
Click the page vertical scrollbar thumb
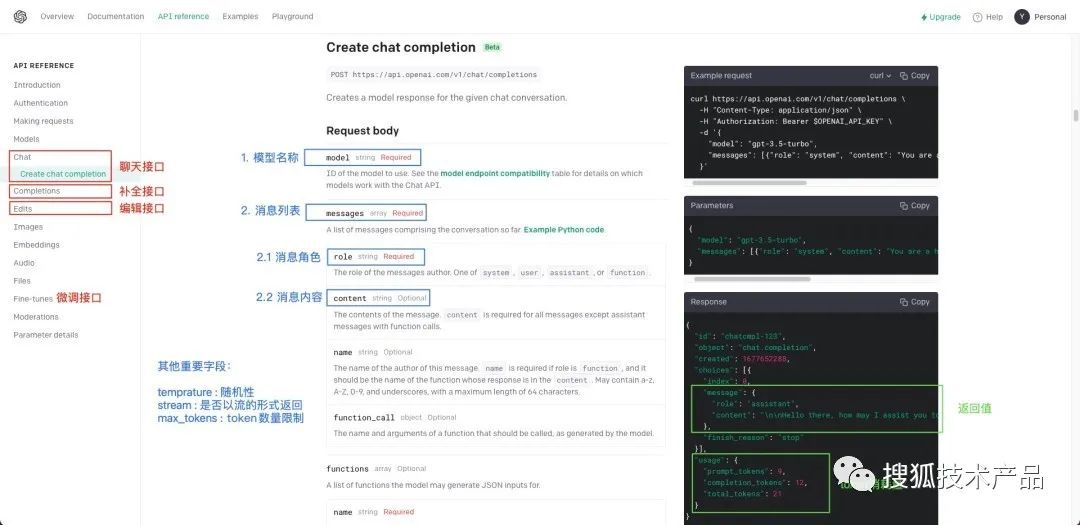[x=1075, y=116]
